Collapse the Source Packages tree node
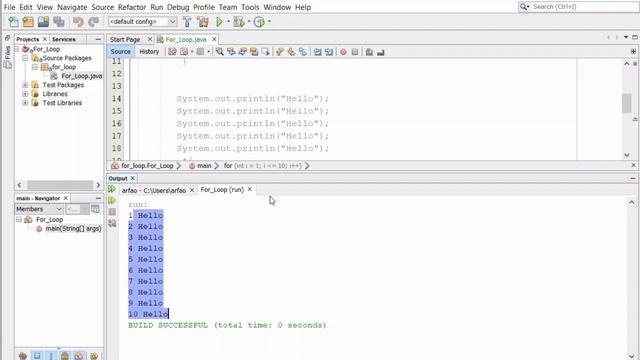Image resolution: width=640 pixels, height=360 pixels. [x=25, y=58]
